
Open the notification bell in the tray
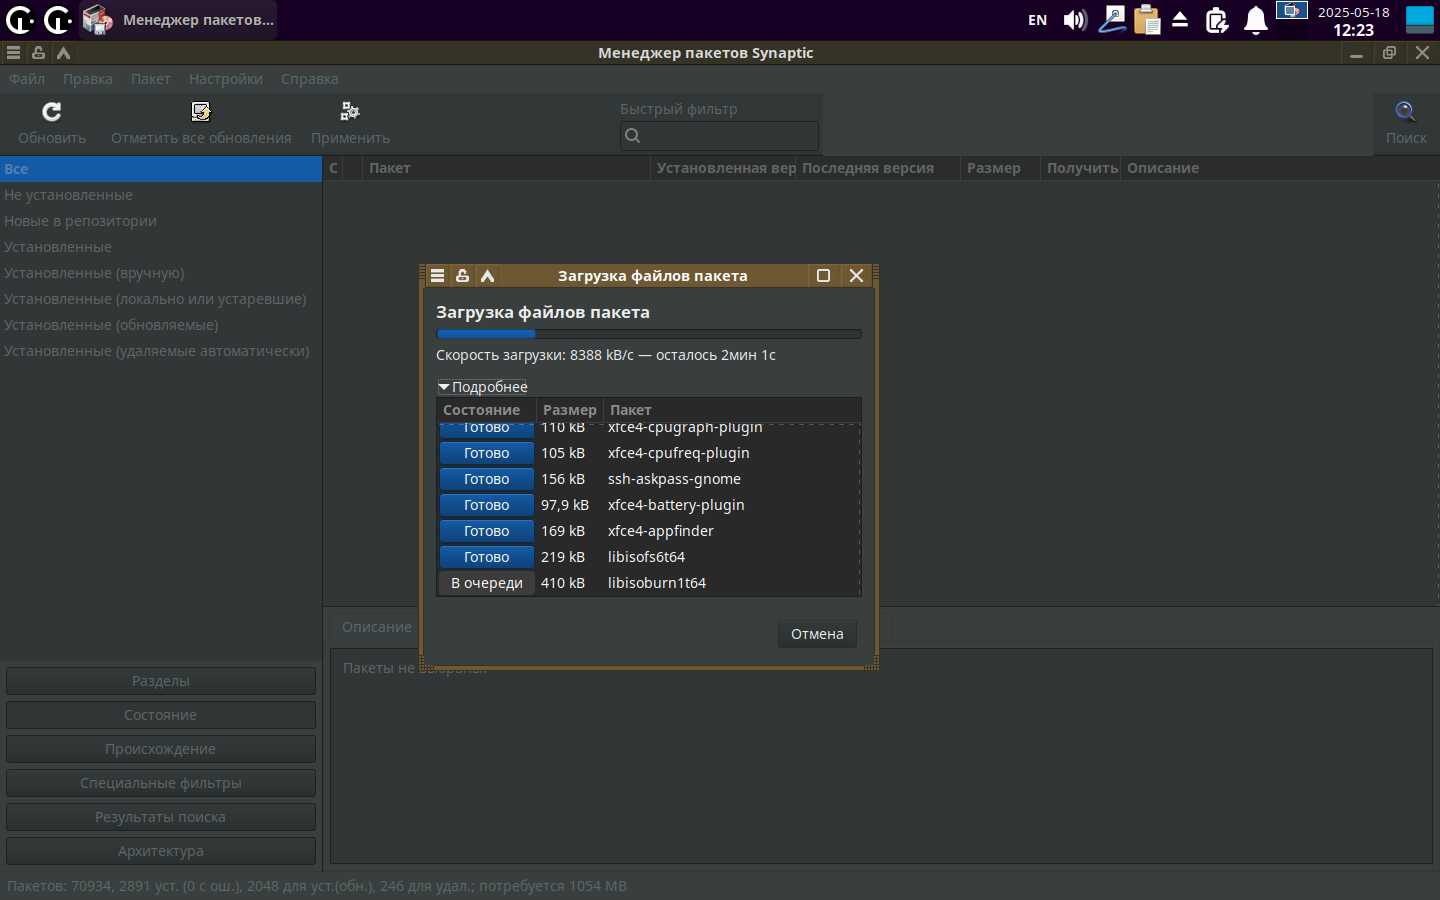click(1256, 20)
